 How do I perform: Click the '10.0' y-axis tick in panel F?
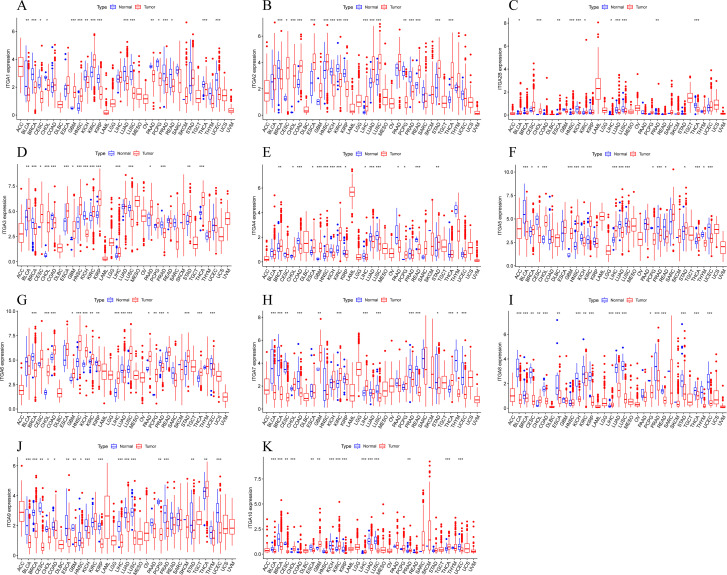[507, 172]
